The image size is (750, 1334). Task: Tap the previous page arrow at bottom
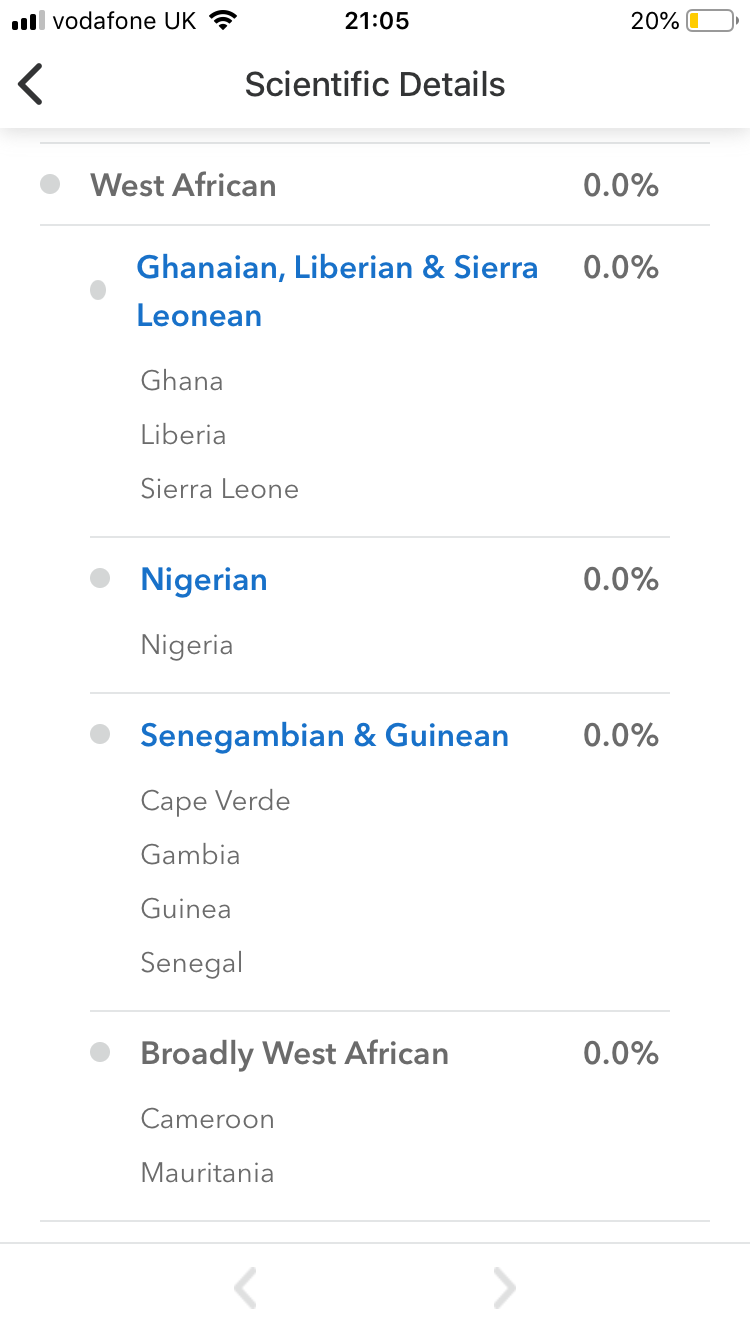pyautogui.click(x=245, y=1288)
